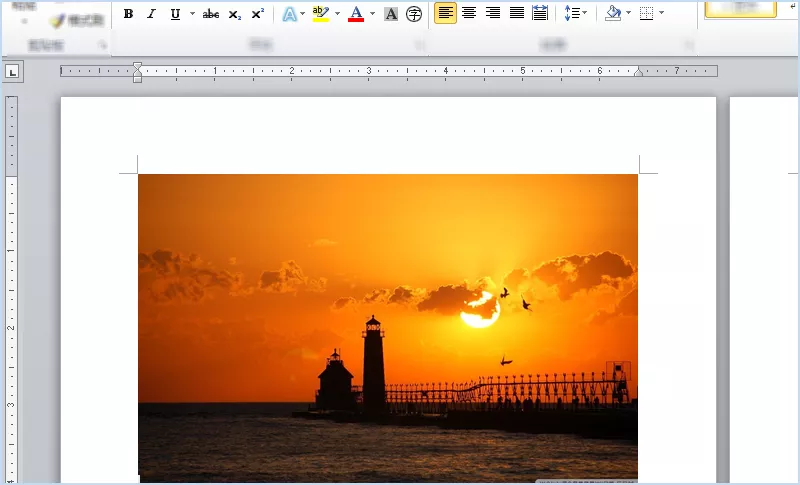Image resolution: width=800 pixels, height=485 pixels.
Task: Open the underline style dropdown arrow
Action: [191, 14]
